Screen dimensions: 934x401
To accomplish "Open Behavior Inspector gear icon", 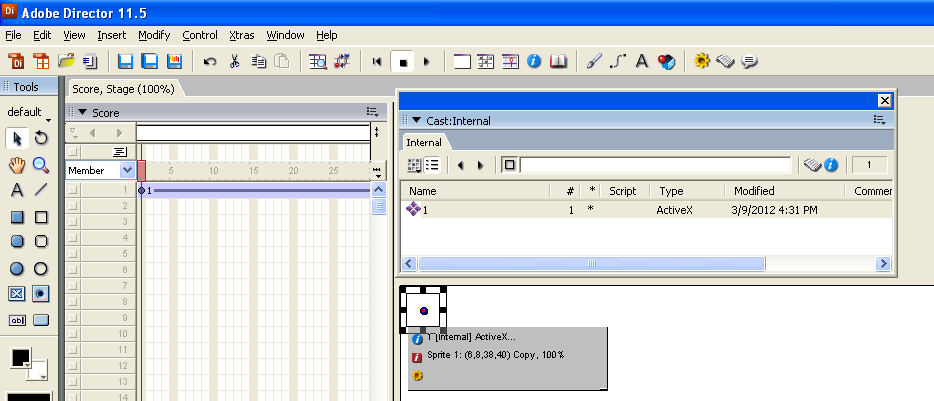I will click(x=702, y=61).
